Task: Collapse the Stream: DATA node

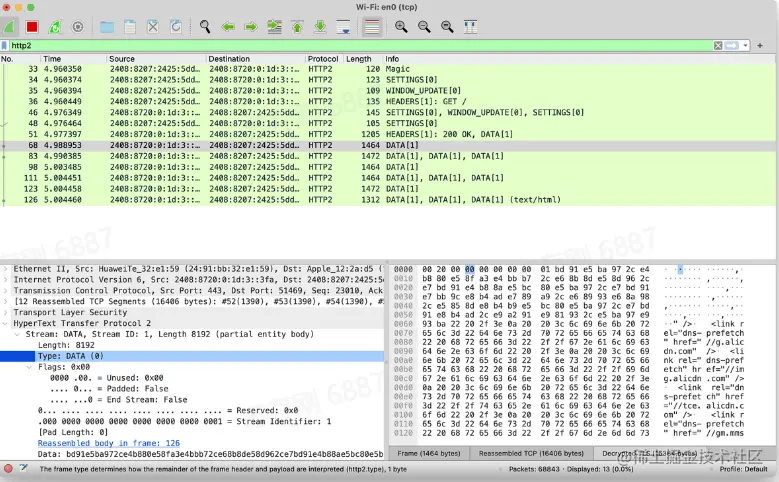Action: (17, 334)
